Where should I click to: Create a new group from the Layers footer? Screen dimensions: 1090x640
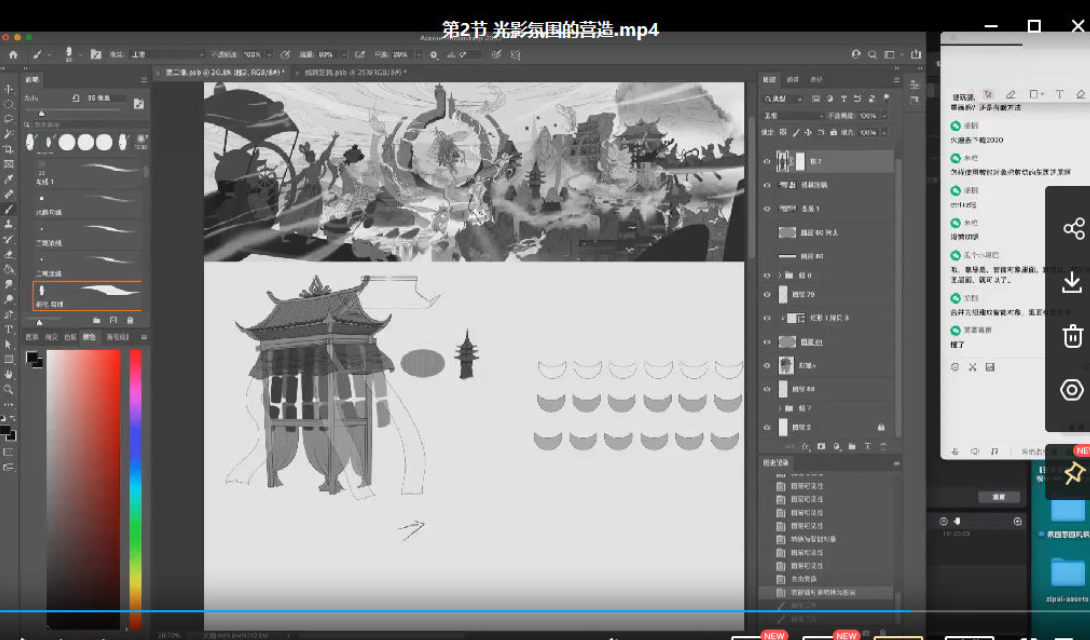[852, 447]
